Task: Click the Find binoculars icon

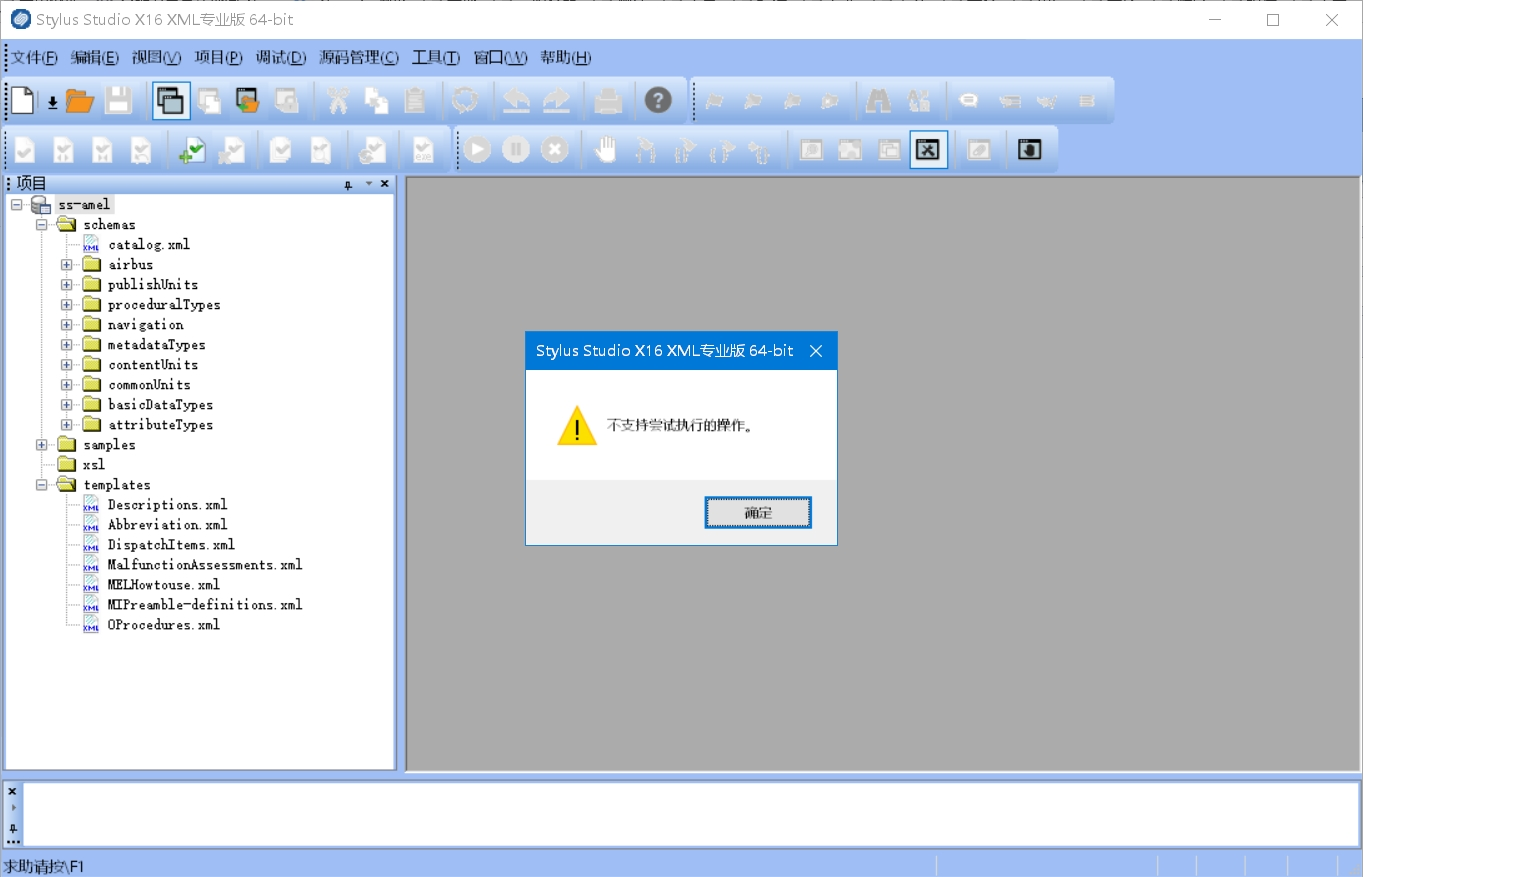Action: 878,100
